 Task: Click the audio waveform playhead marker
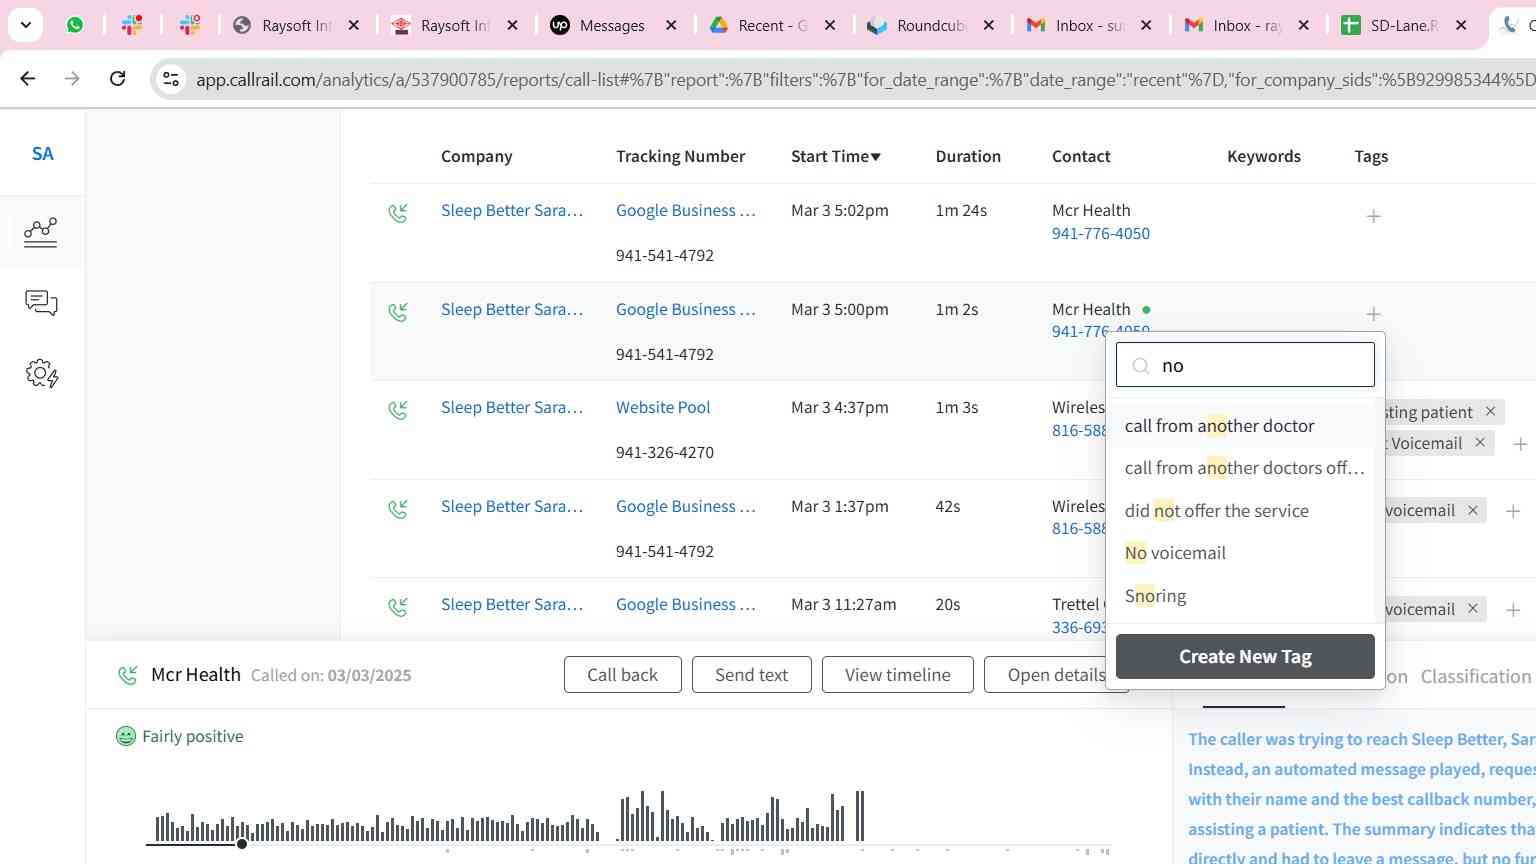coord(242,844)
